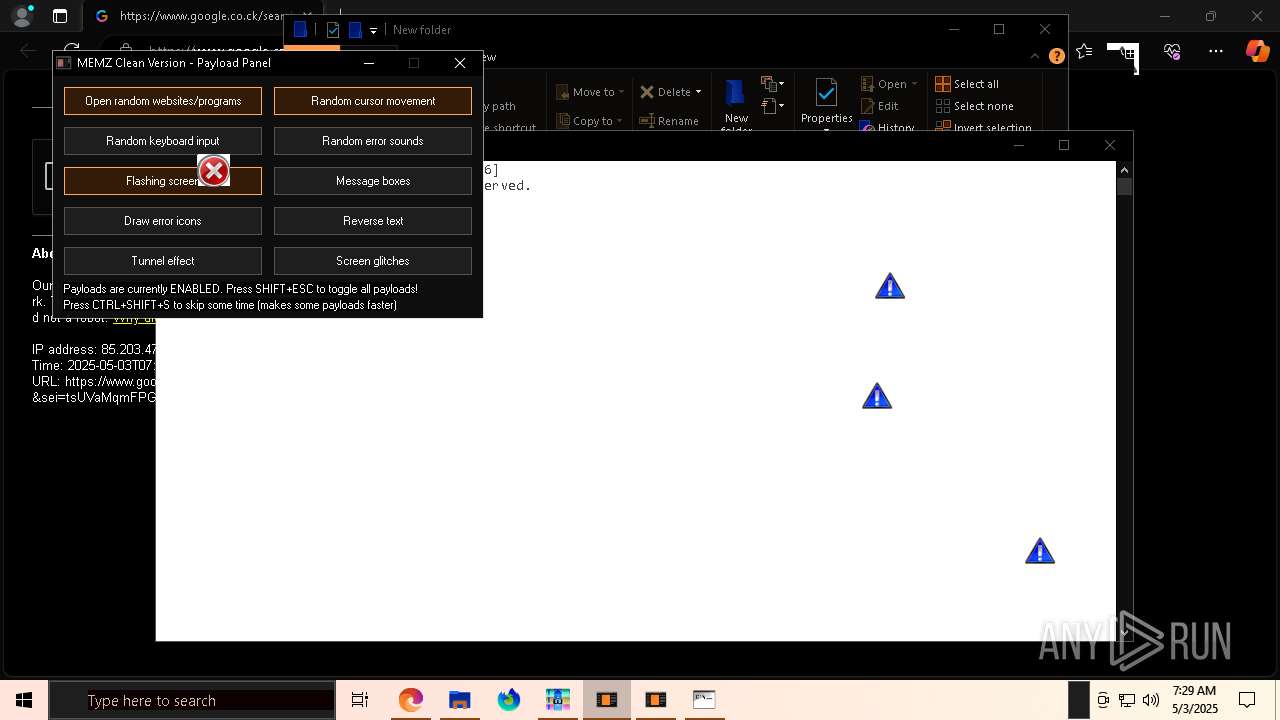The image size is (1280, 720).
Task: Click Edit in Explorer ribbon
Action: 879,106
